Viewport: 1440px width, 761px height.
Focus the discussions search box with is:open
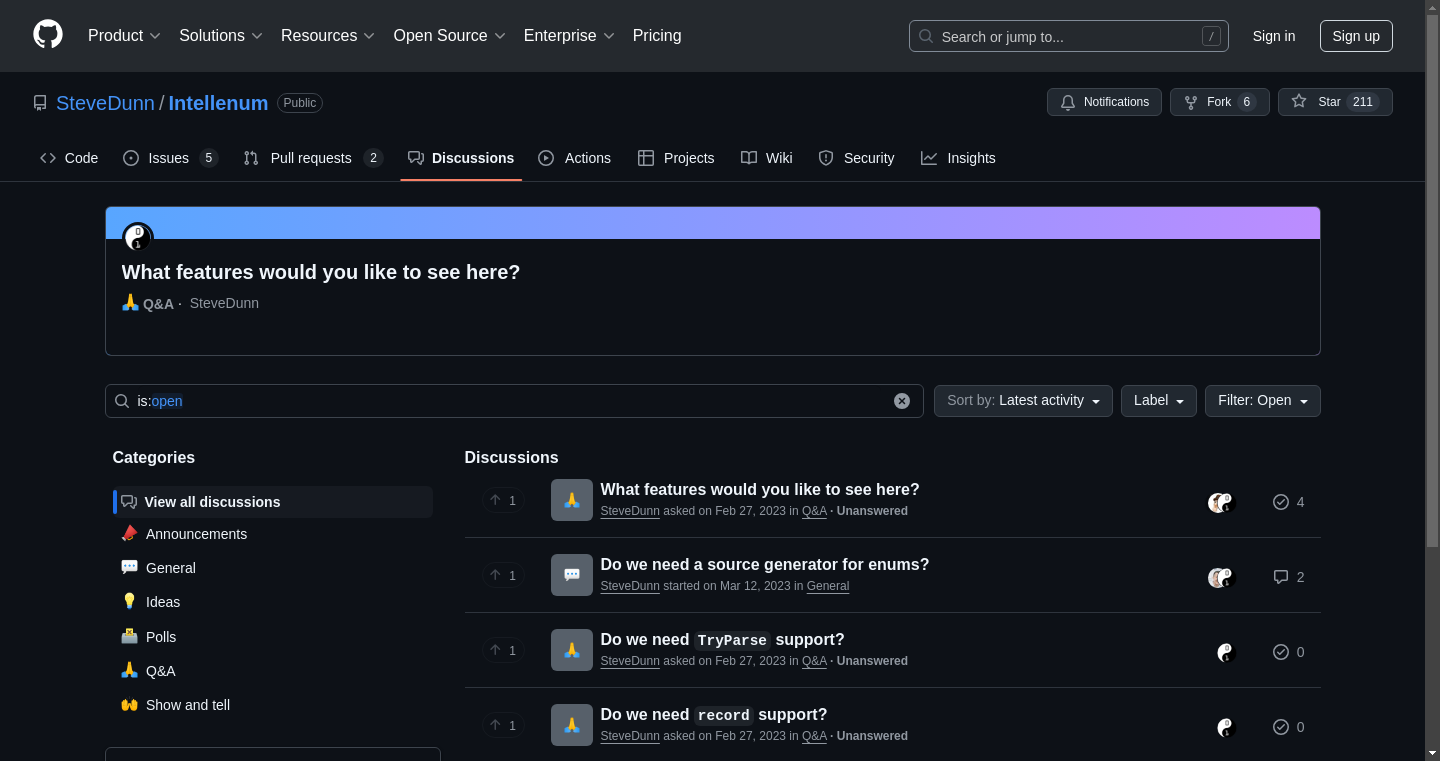pyautogui.click(x=514, y=401)
